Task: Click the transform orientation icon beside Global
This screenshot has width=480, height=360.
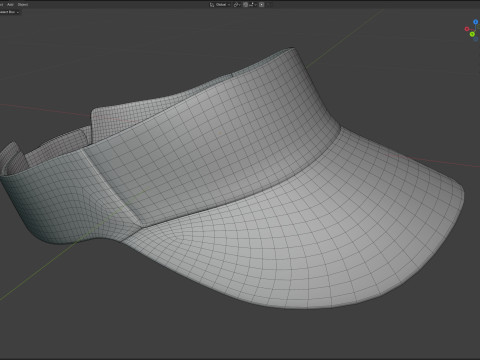Action: click(212, 5)
